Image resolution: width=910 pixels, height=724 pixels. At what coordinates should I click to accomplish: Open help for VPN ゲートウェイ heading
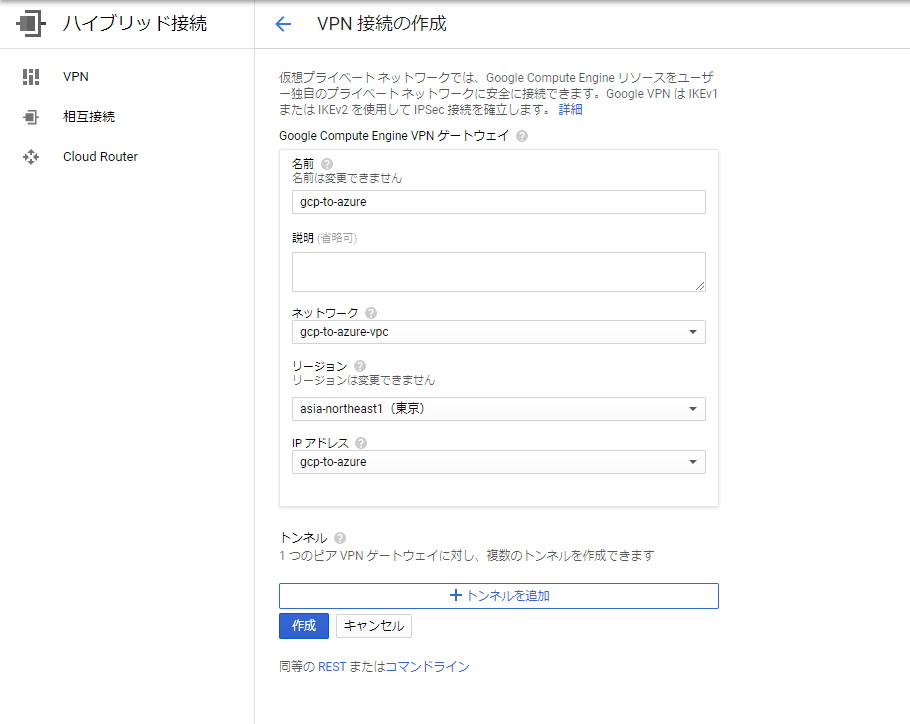point(522,136)
